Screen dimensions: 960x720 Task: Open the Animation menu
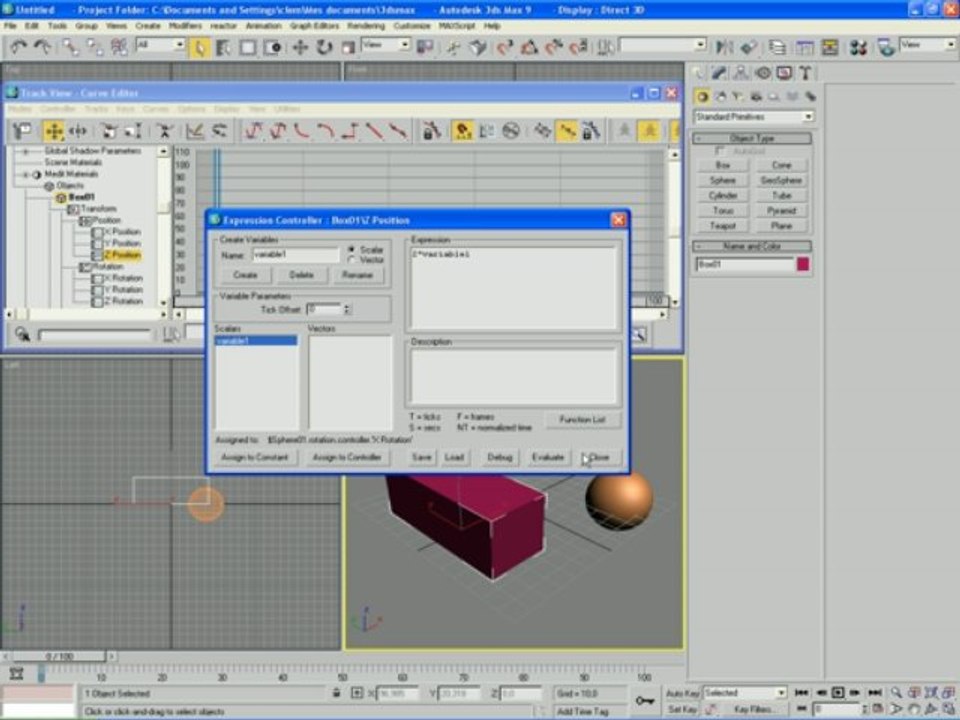click(263, 26)
